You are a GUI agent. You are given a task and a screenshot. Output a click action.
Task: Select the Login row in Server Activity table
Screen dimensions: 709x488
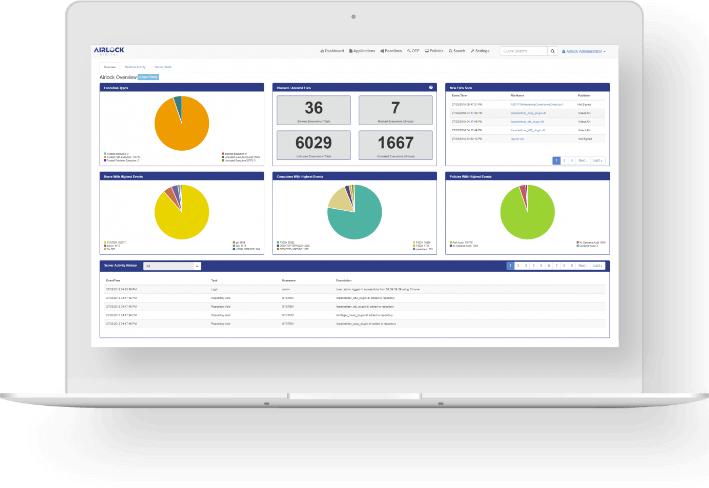[x=354, y=289]
